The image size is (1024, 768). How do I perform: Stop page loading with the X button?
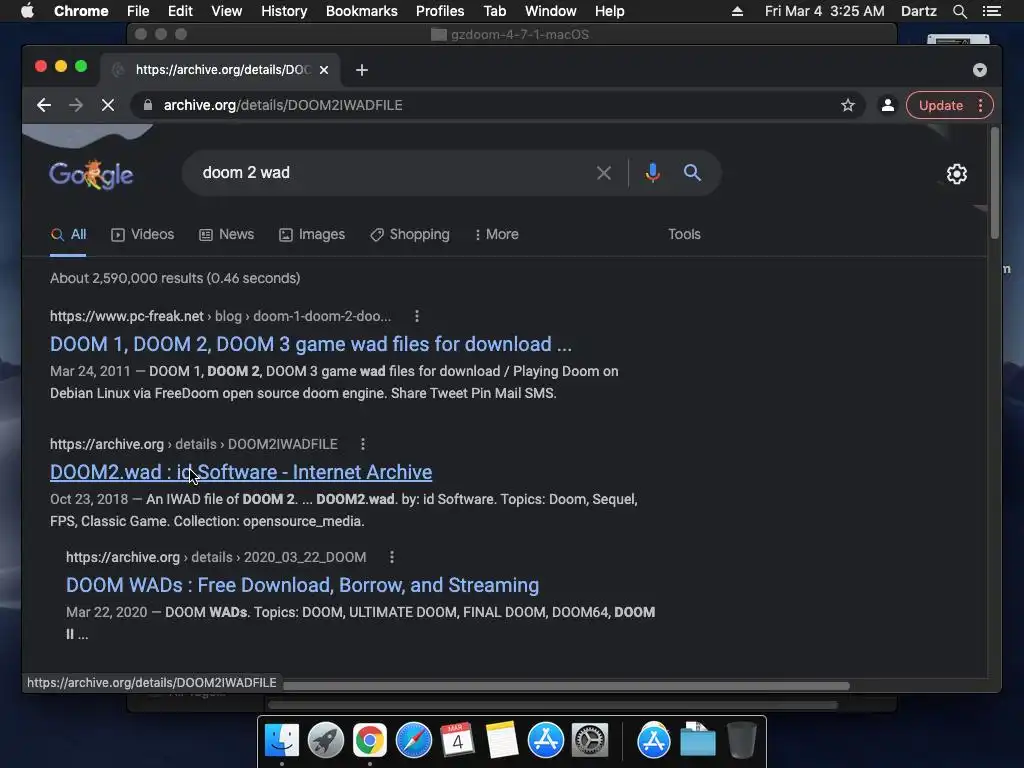click(x=108, y=105)
